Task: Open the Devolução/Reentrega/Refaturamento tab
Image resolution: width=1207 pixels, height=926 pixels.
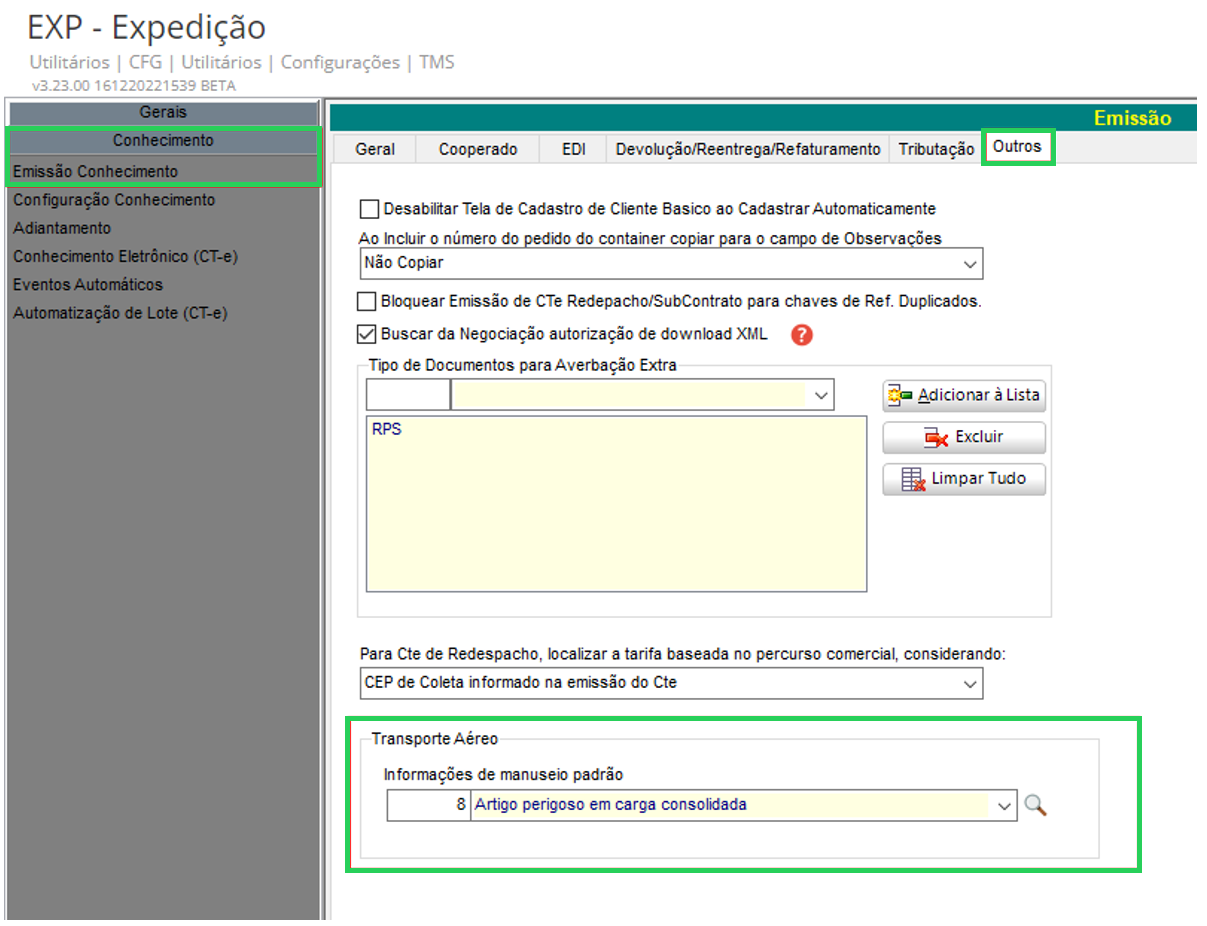Action: click(x=748, y=149)
